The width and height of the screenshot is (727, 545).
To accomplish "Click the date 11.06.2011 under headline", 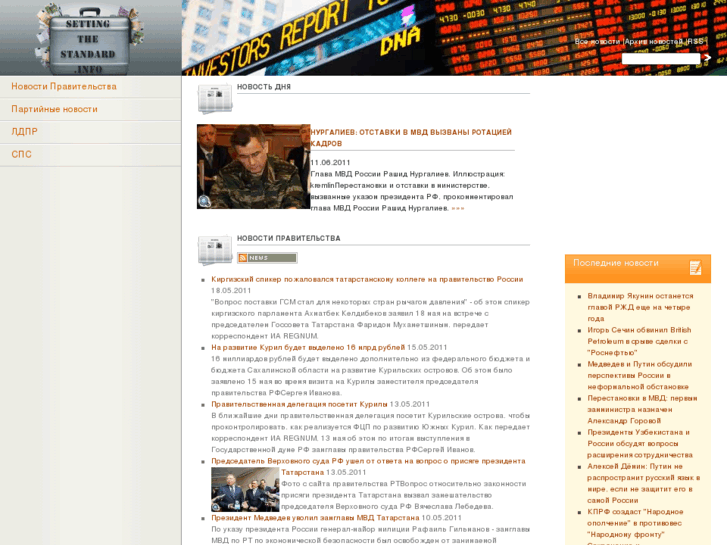I will click(x=330, y=163).
